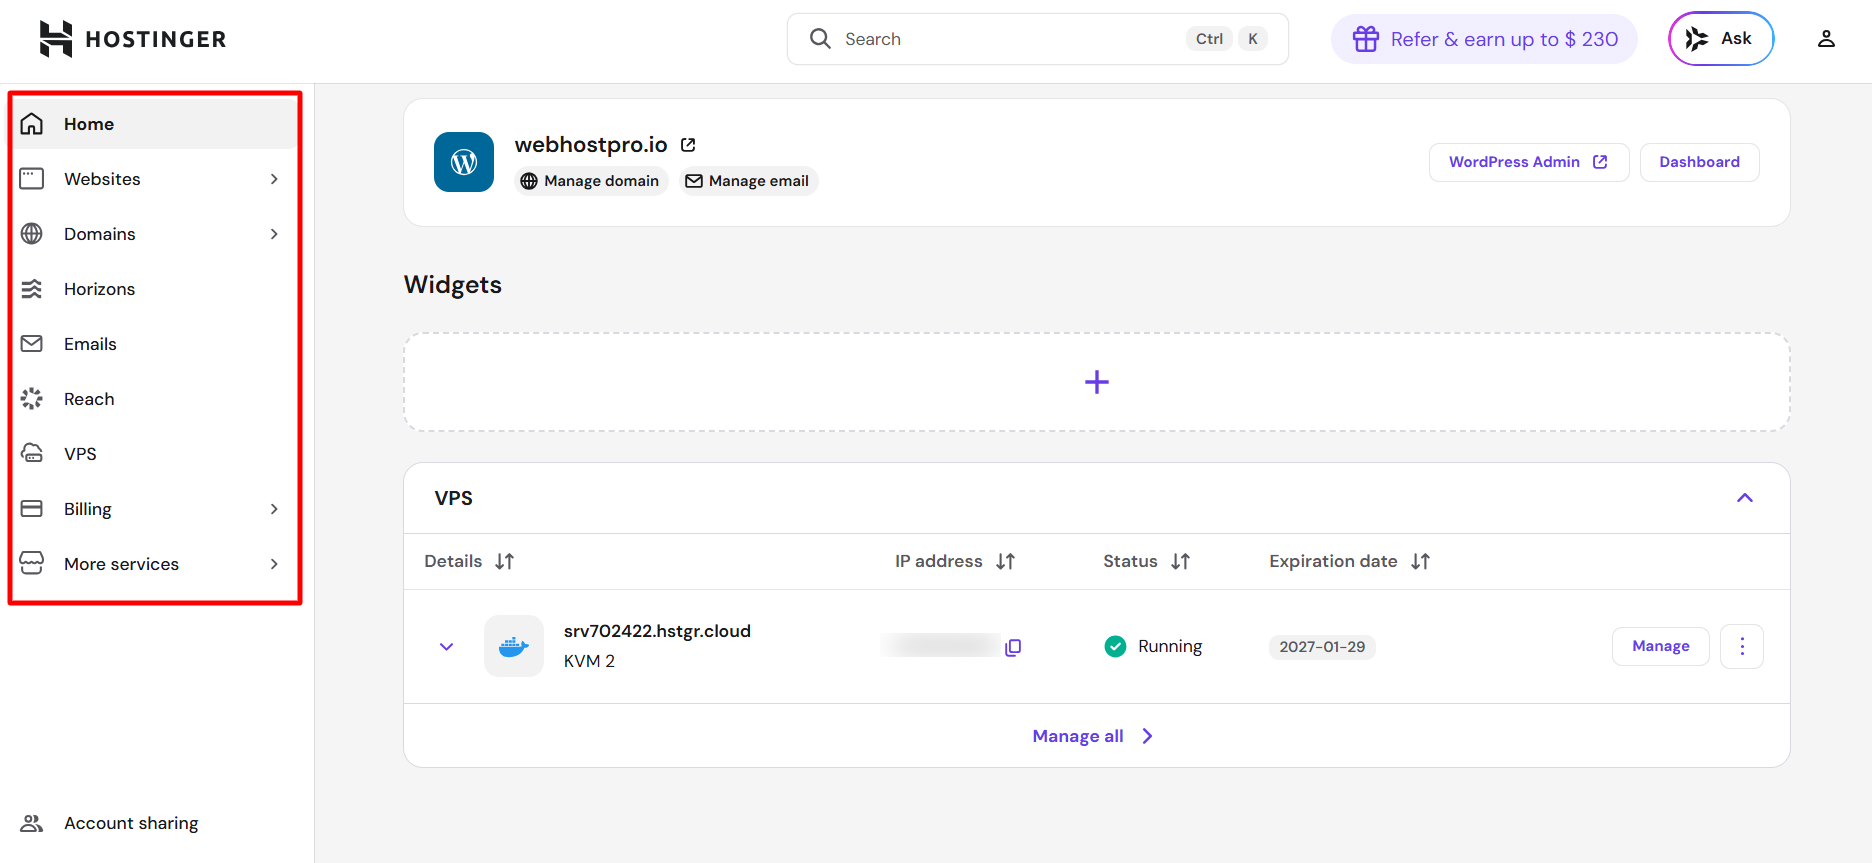The width and height of the screenshot is (1872, 863).
Task: Click the Manage all link
Action: pos(1093,736)
